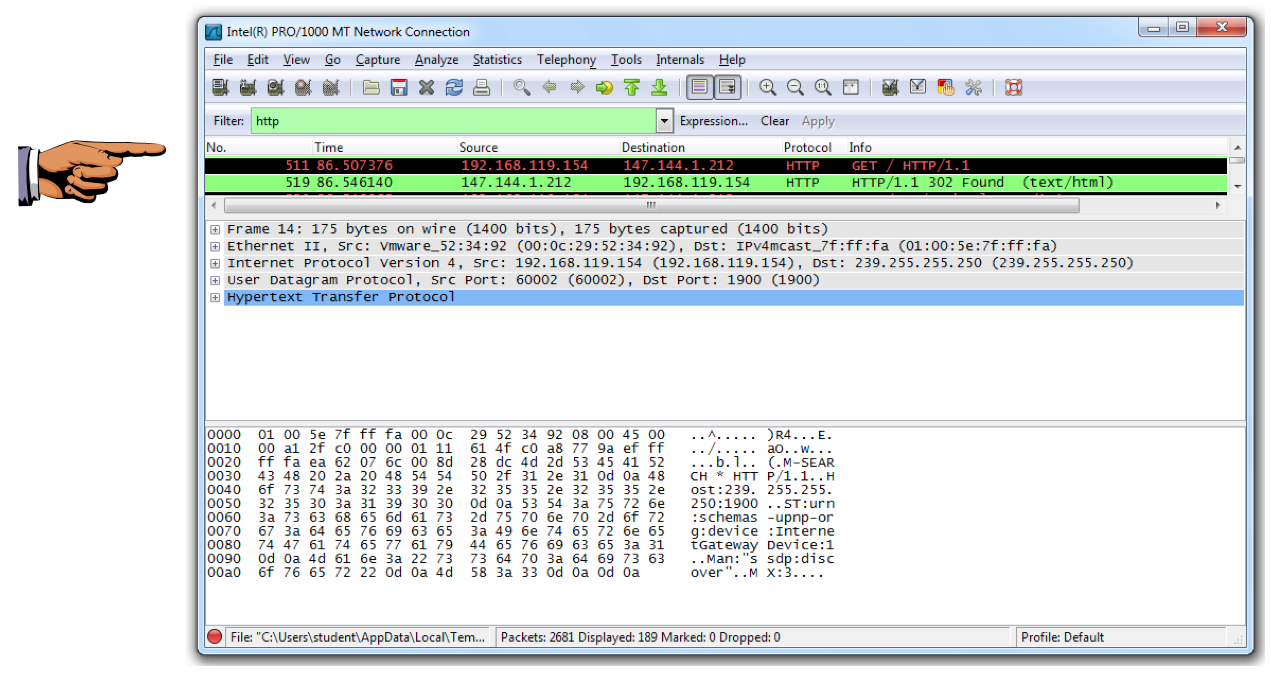Stop the running live capture

coord(304,88)
